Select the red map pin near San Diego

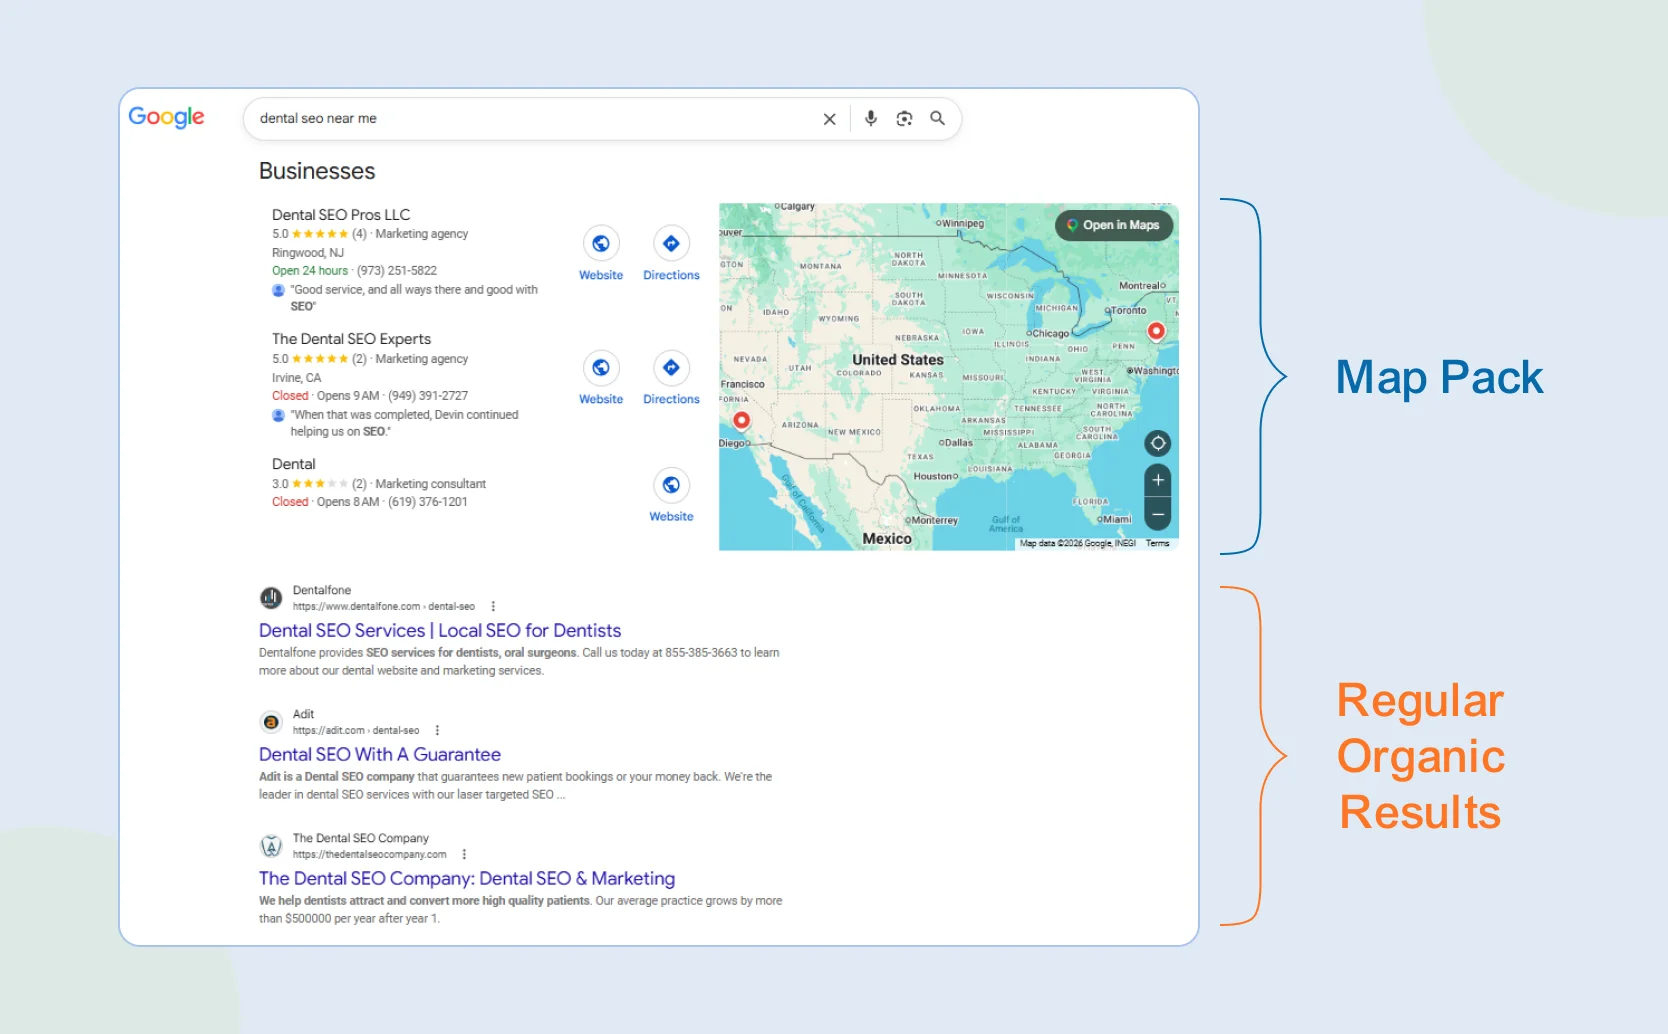coord(741,420)
